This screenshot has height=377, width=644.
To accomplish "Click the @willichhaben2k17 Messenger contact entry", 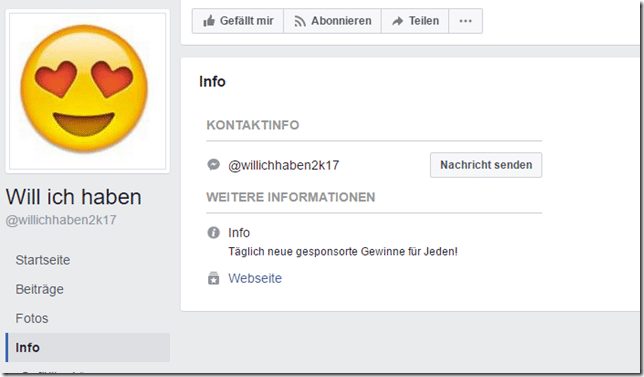I will [x=283, y=165].
